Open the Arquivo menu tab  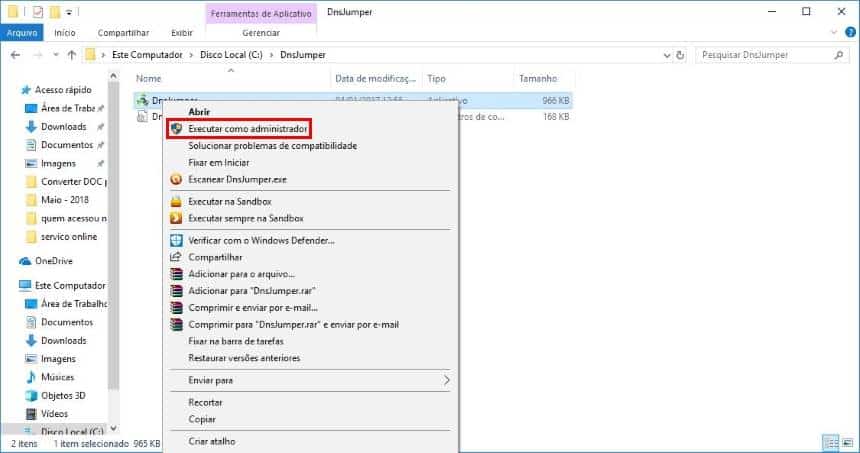(22, 33)
